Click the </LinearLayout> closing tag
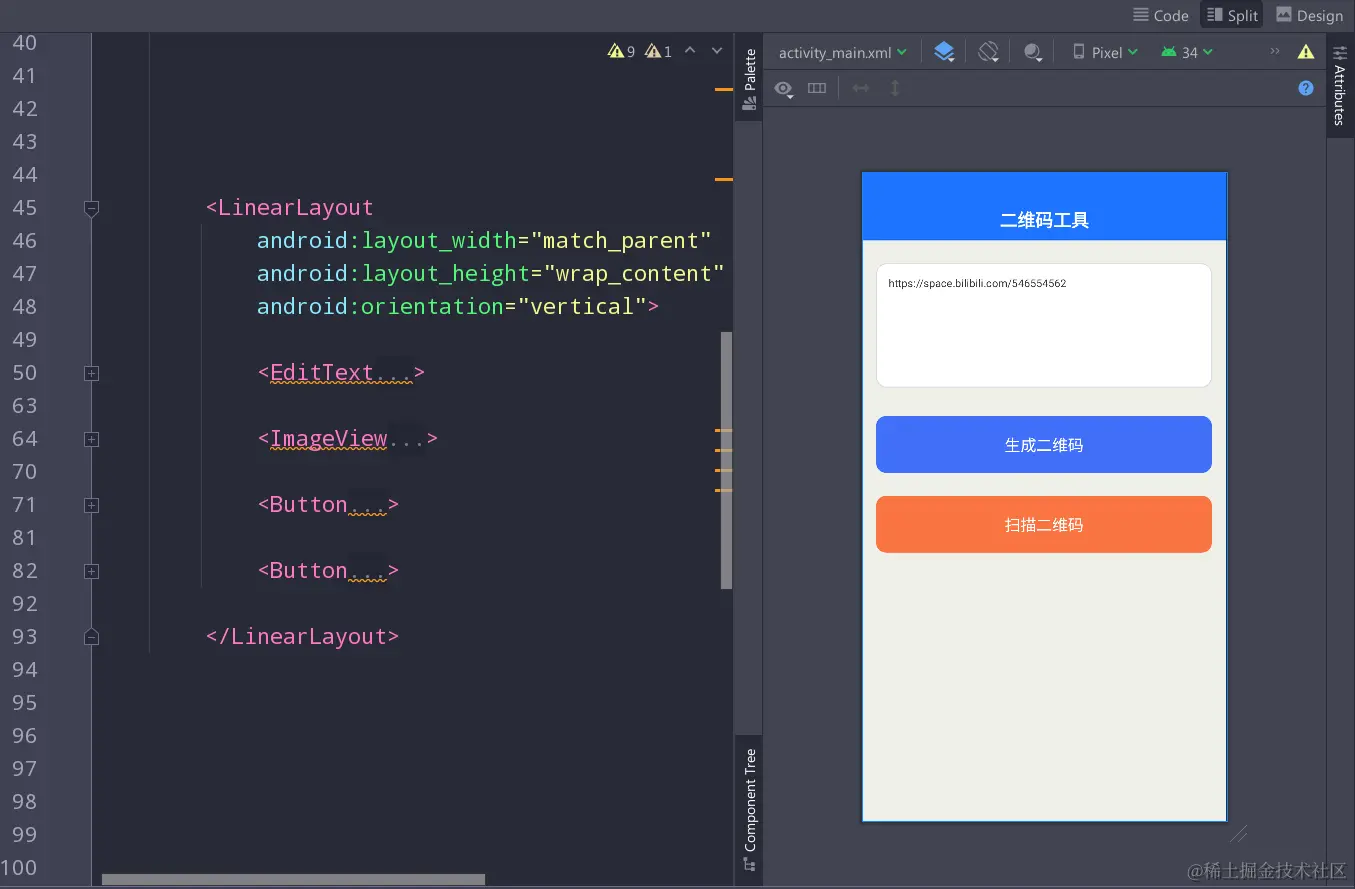The width and height of the screenshot is (1355, 889). (302, 636)
